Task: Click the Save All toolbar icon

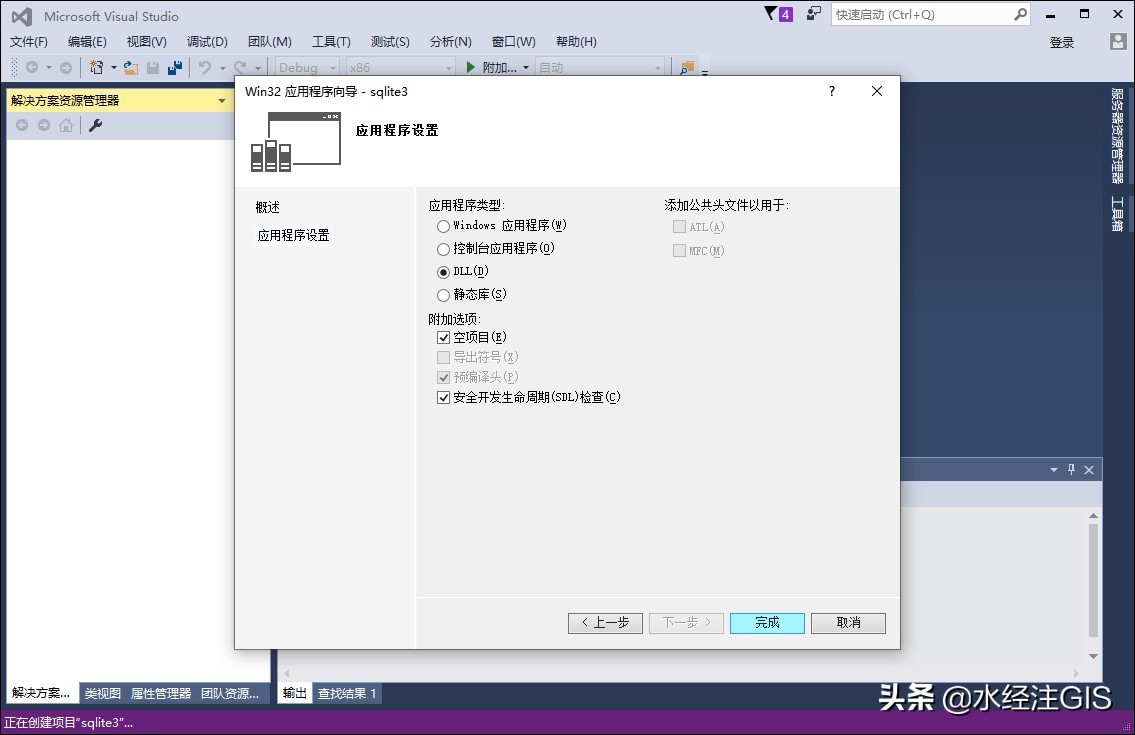Action: coord(174,67)
